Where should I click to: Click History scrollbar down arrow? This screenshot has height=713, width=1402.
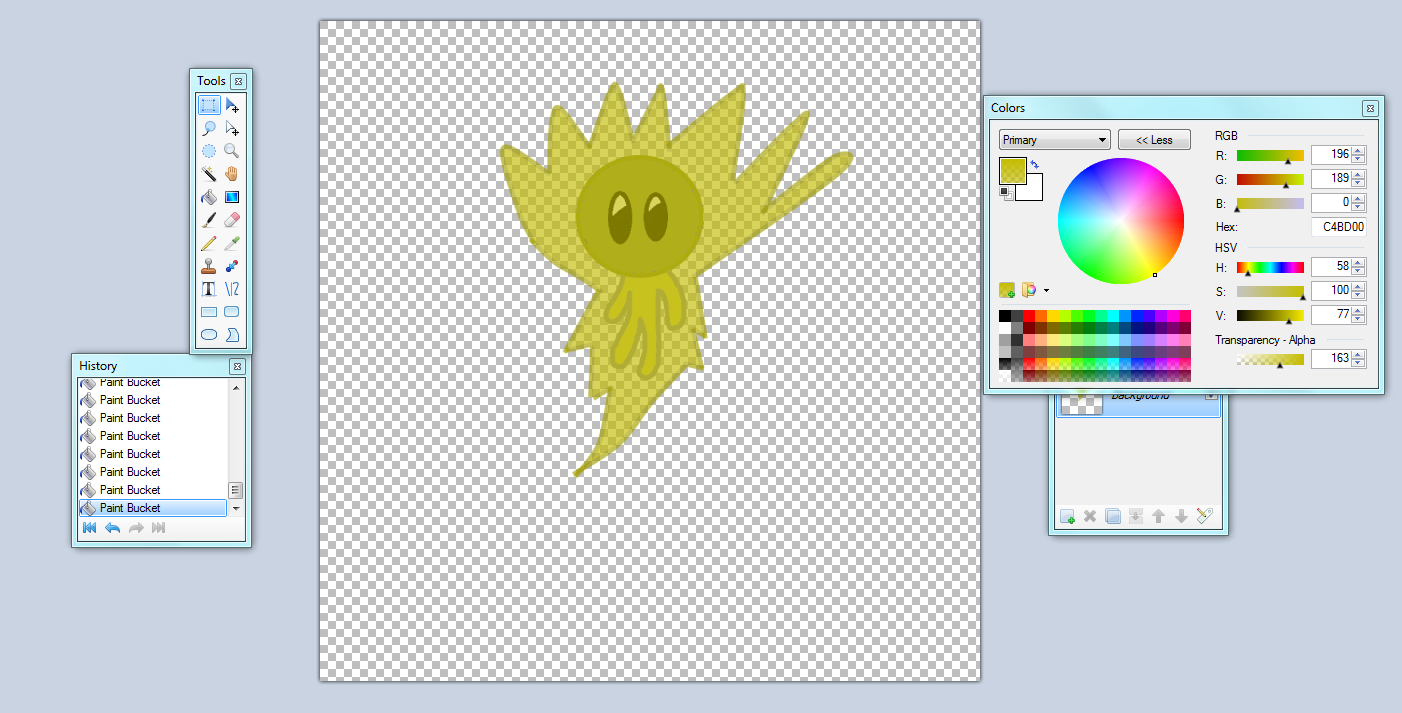coord(236,508)
